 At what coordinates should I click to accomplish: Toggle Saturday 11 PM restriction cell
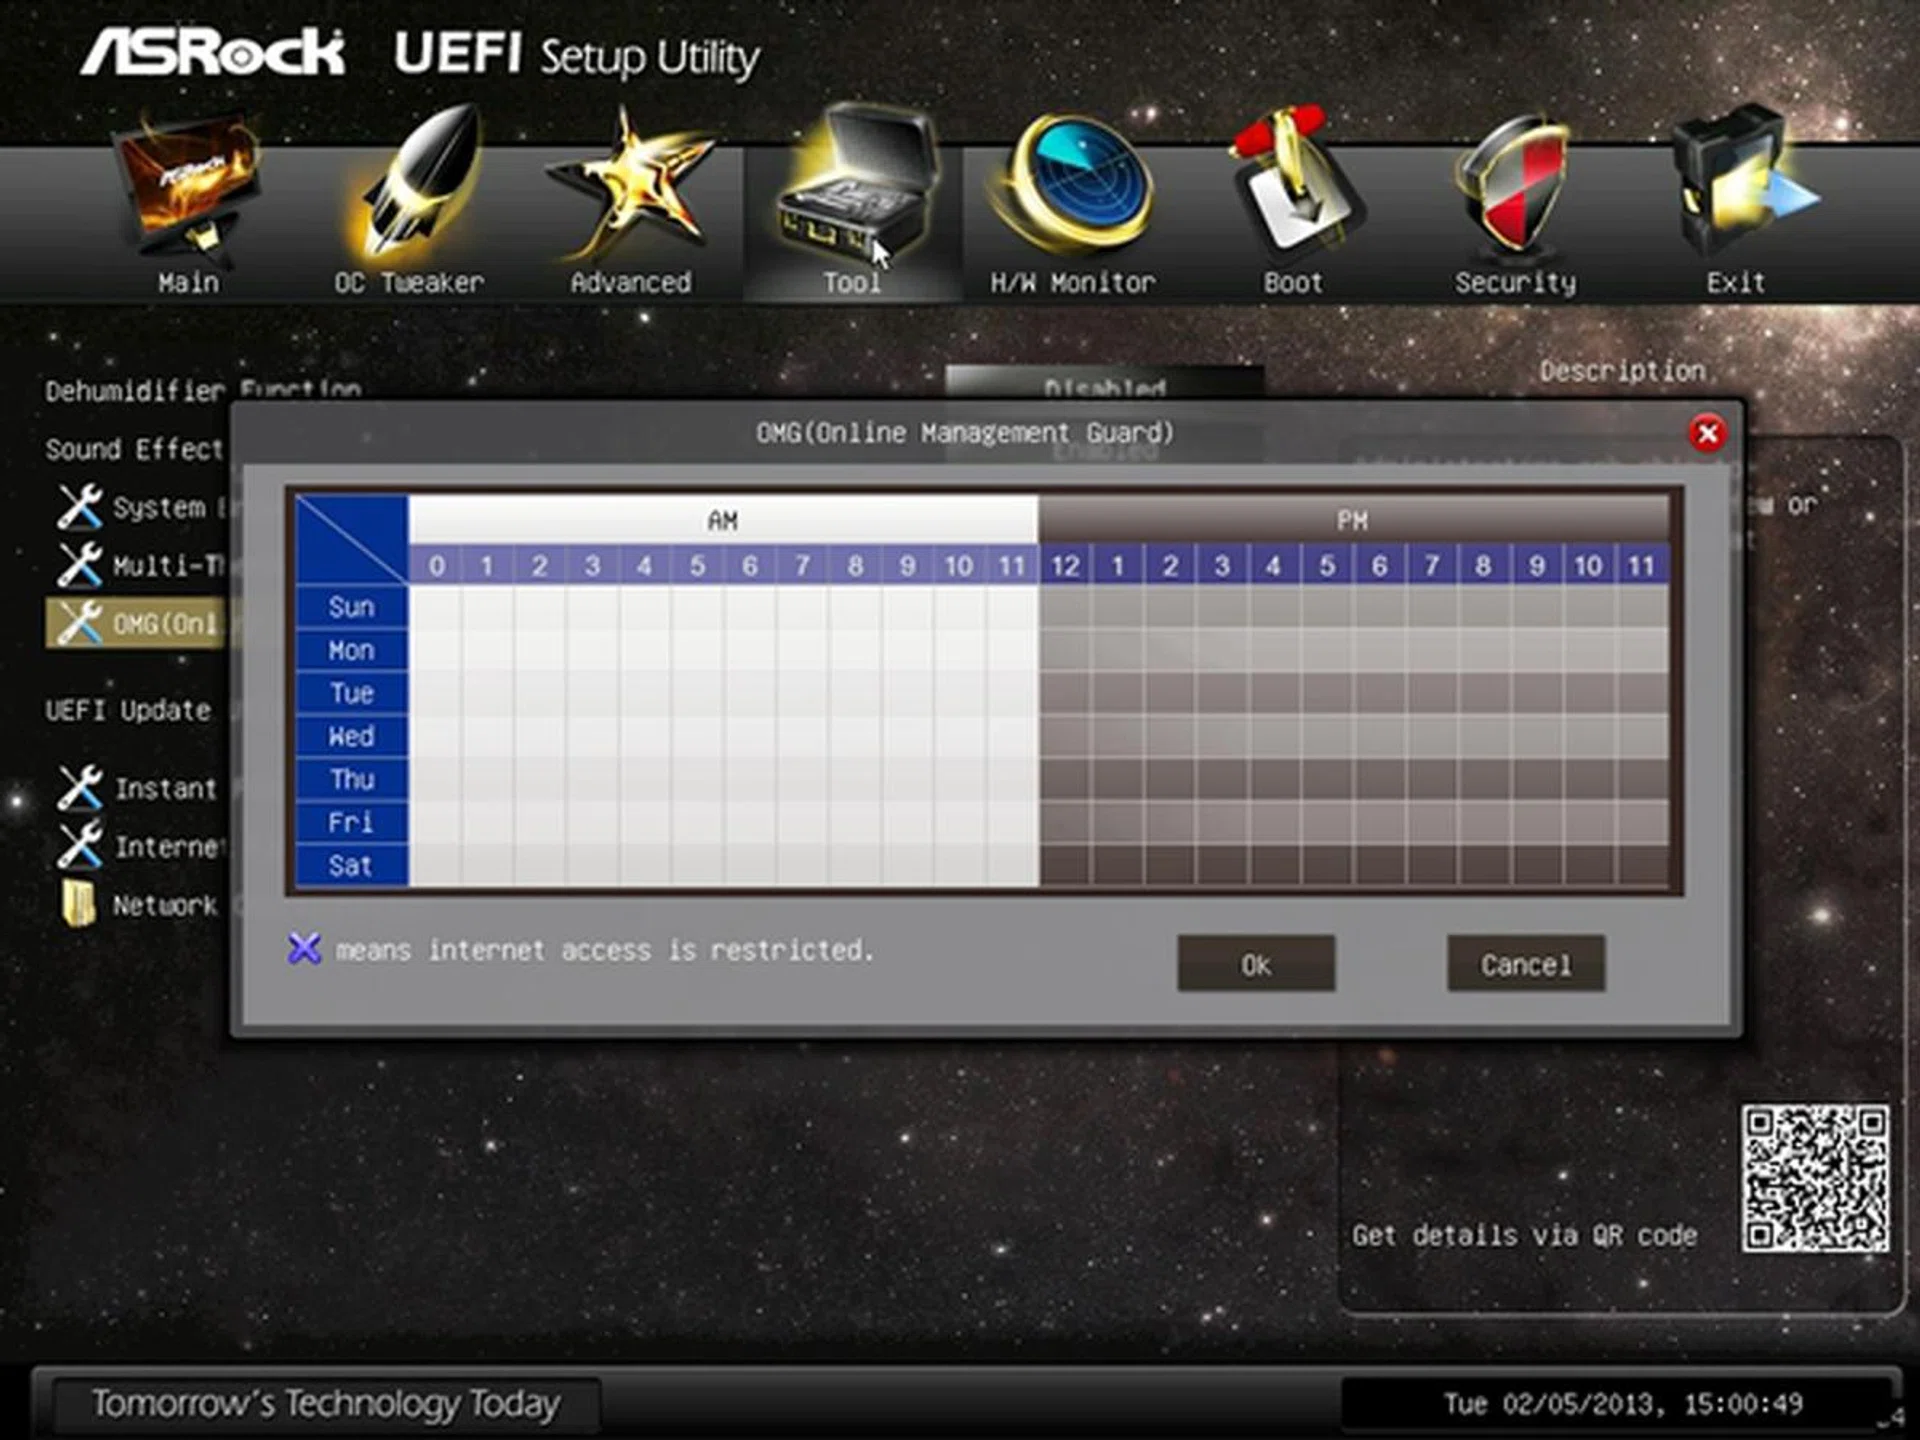pos(1641,865)
